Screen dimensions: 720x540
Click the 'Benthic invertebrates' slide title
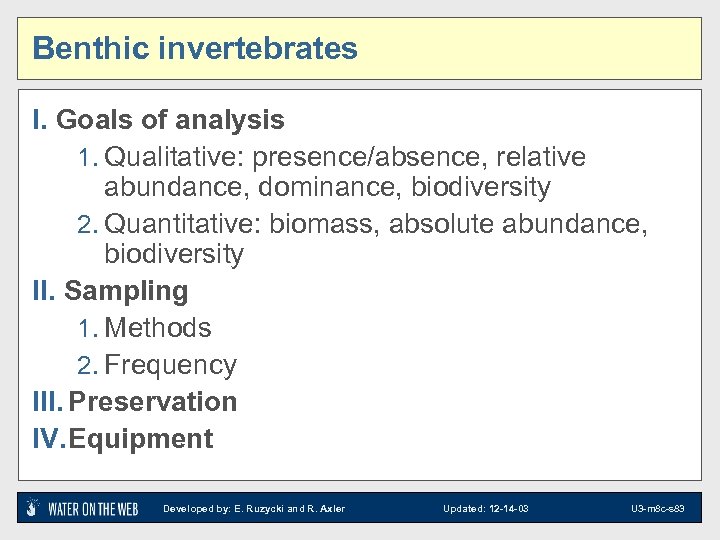pos(195,48)
